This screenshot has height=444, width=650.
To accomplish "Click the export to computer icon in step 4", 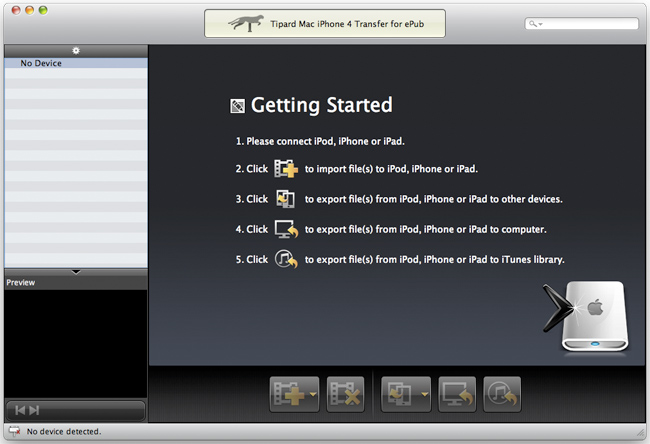I will 286,229.
